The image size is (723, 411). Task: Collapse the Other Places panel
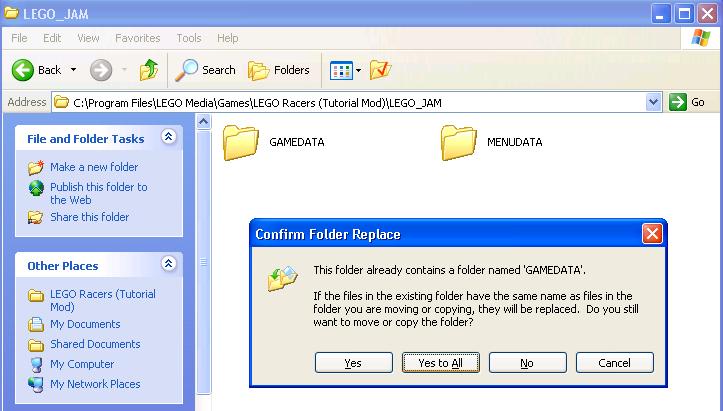click(x=169, y=263)
